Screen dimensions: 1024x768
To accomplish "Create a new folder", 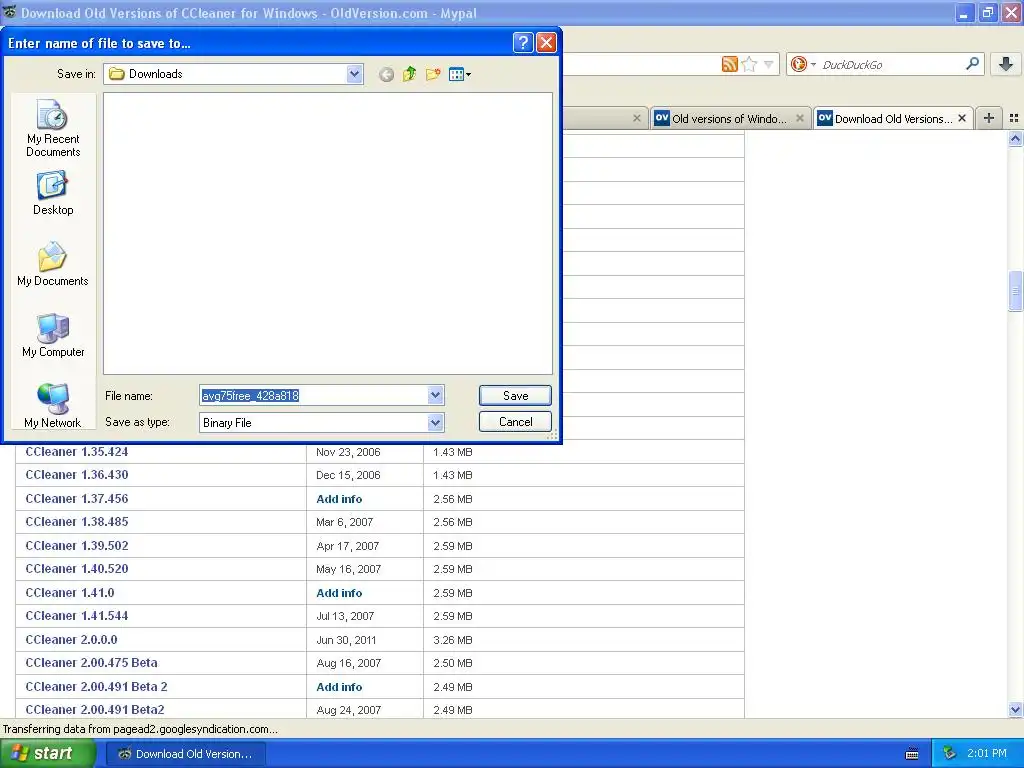I will tap(433, 74).
